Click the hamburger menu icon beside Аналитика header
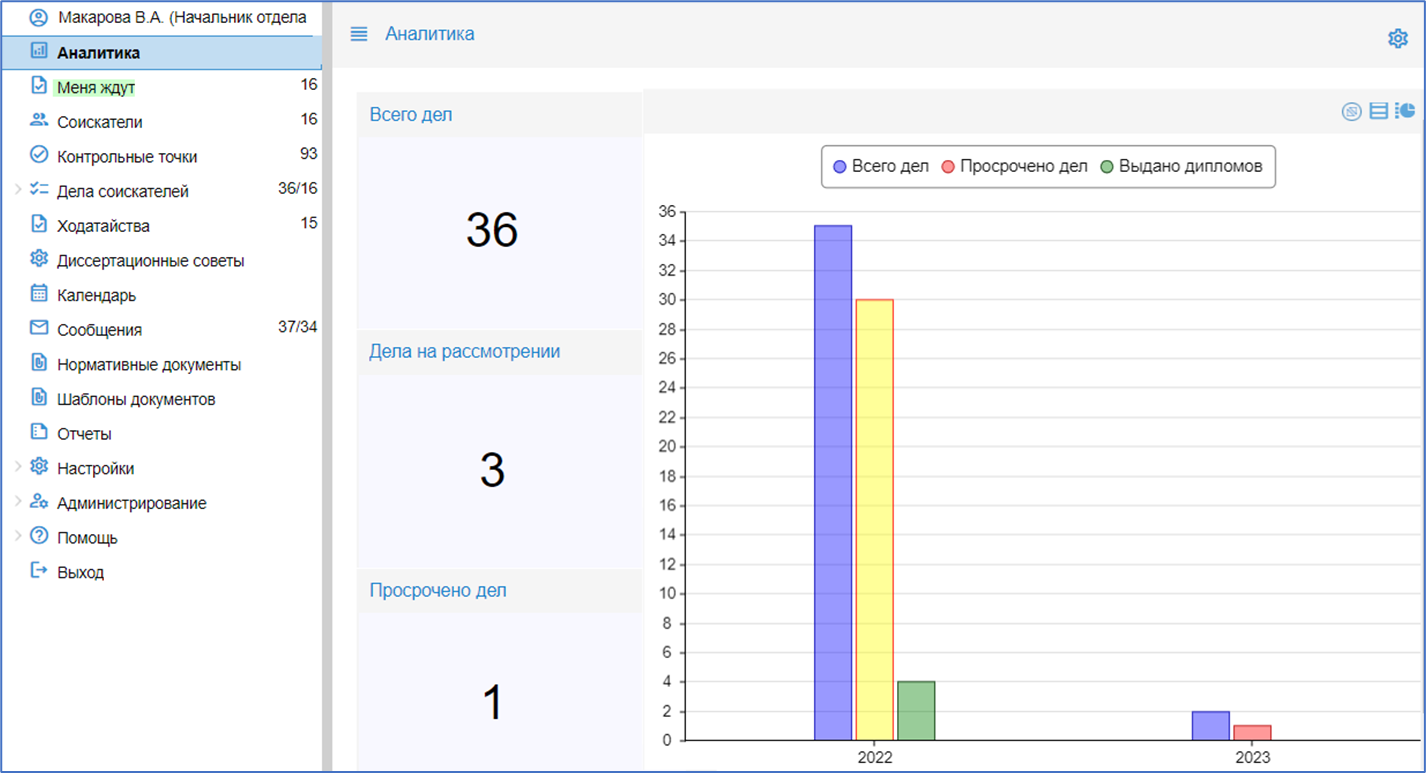 tap(359, 34)
